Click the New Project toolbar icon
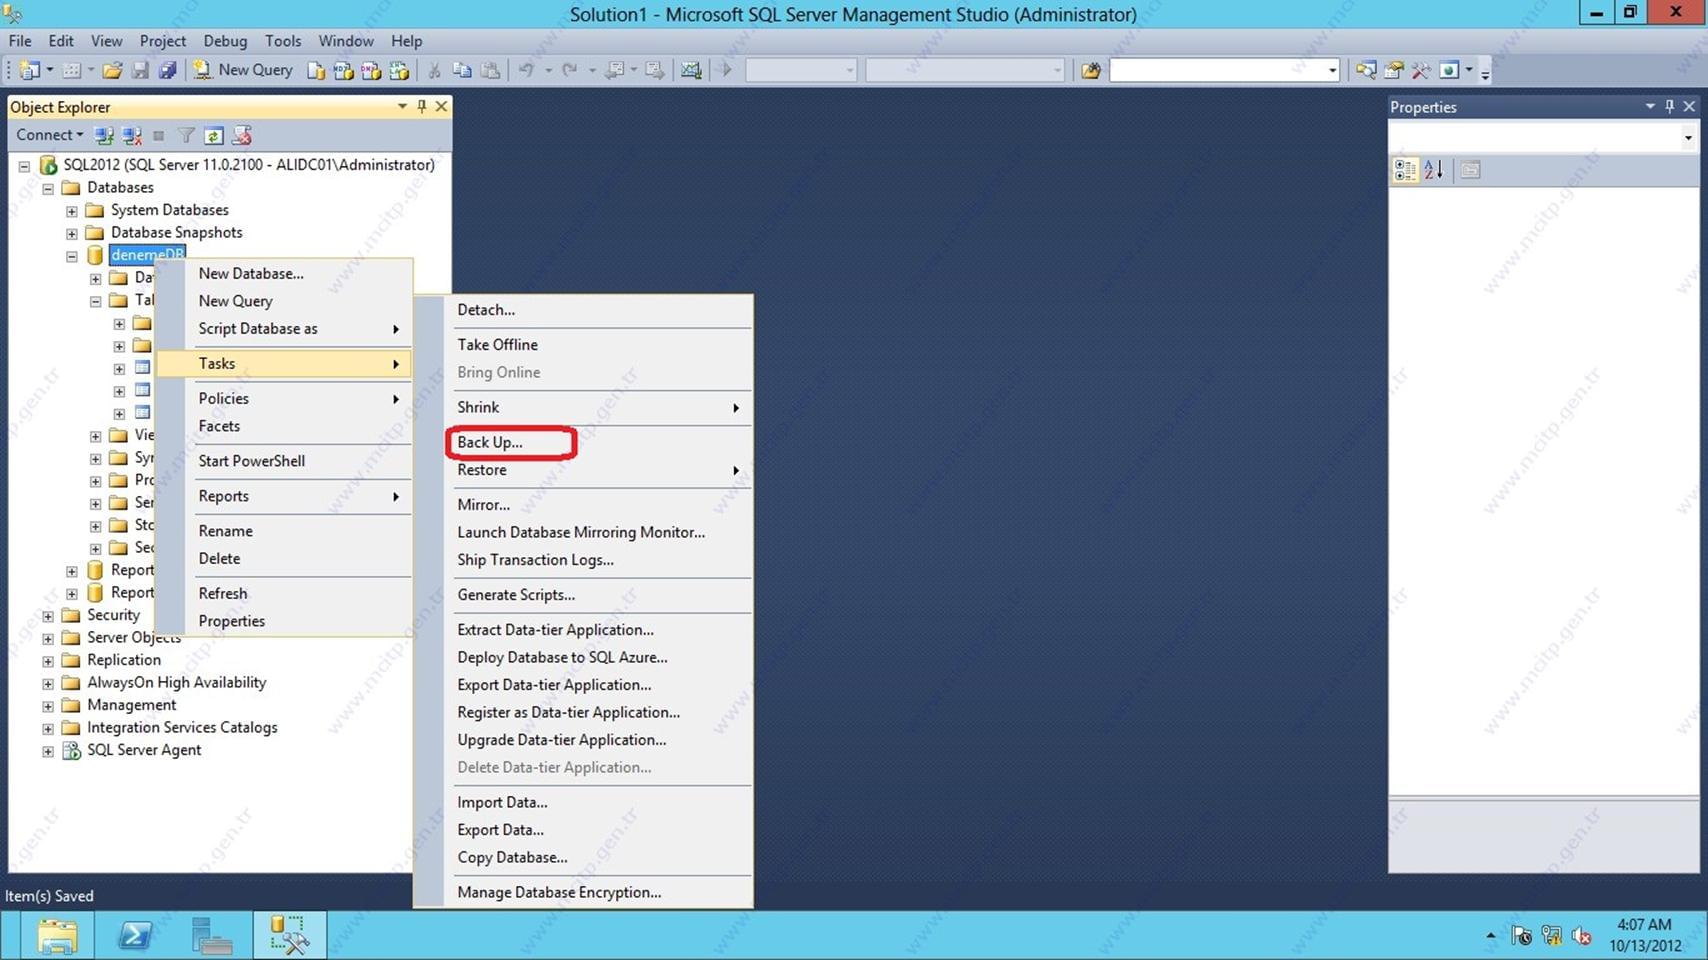 click(x=30, y=70)
